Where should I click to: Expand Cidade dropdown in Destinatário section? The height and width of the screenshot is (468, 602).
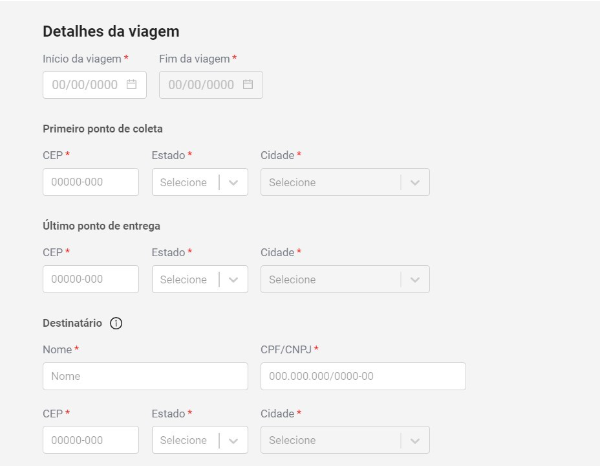(x=344, y=440)
